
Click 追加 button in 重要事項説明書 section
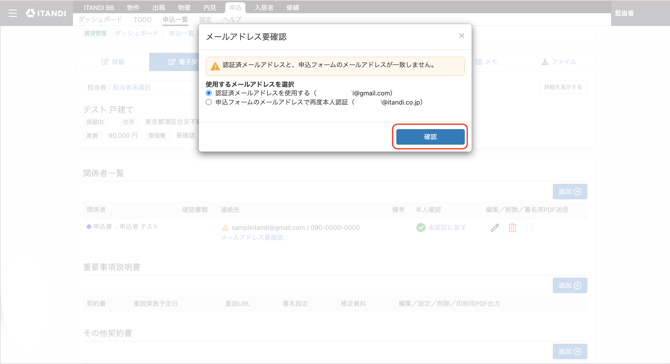click(x=570, y=285)
